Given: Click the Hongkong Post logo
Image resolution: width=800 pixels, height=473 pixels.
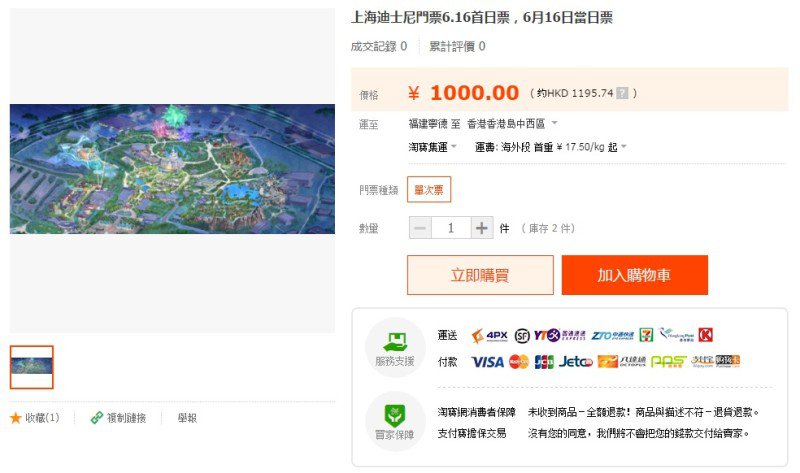Looking at the screenshot, I should tap(677, 335).
